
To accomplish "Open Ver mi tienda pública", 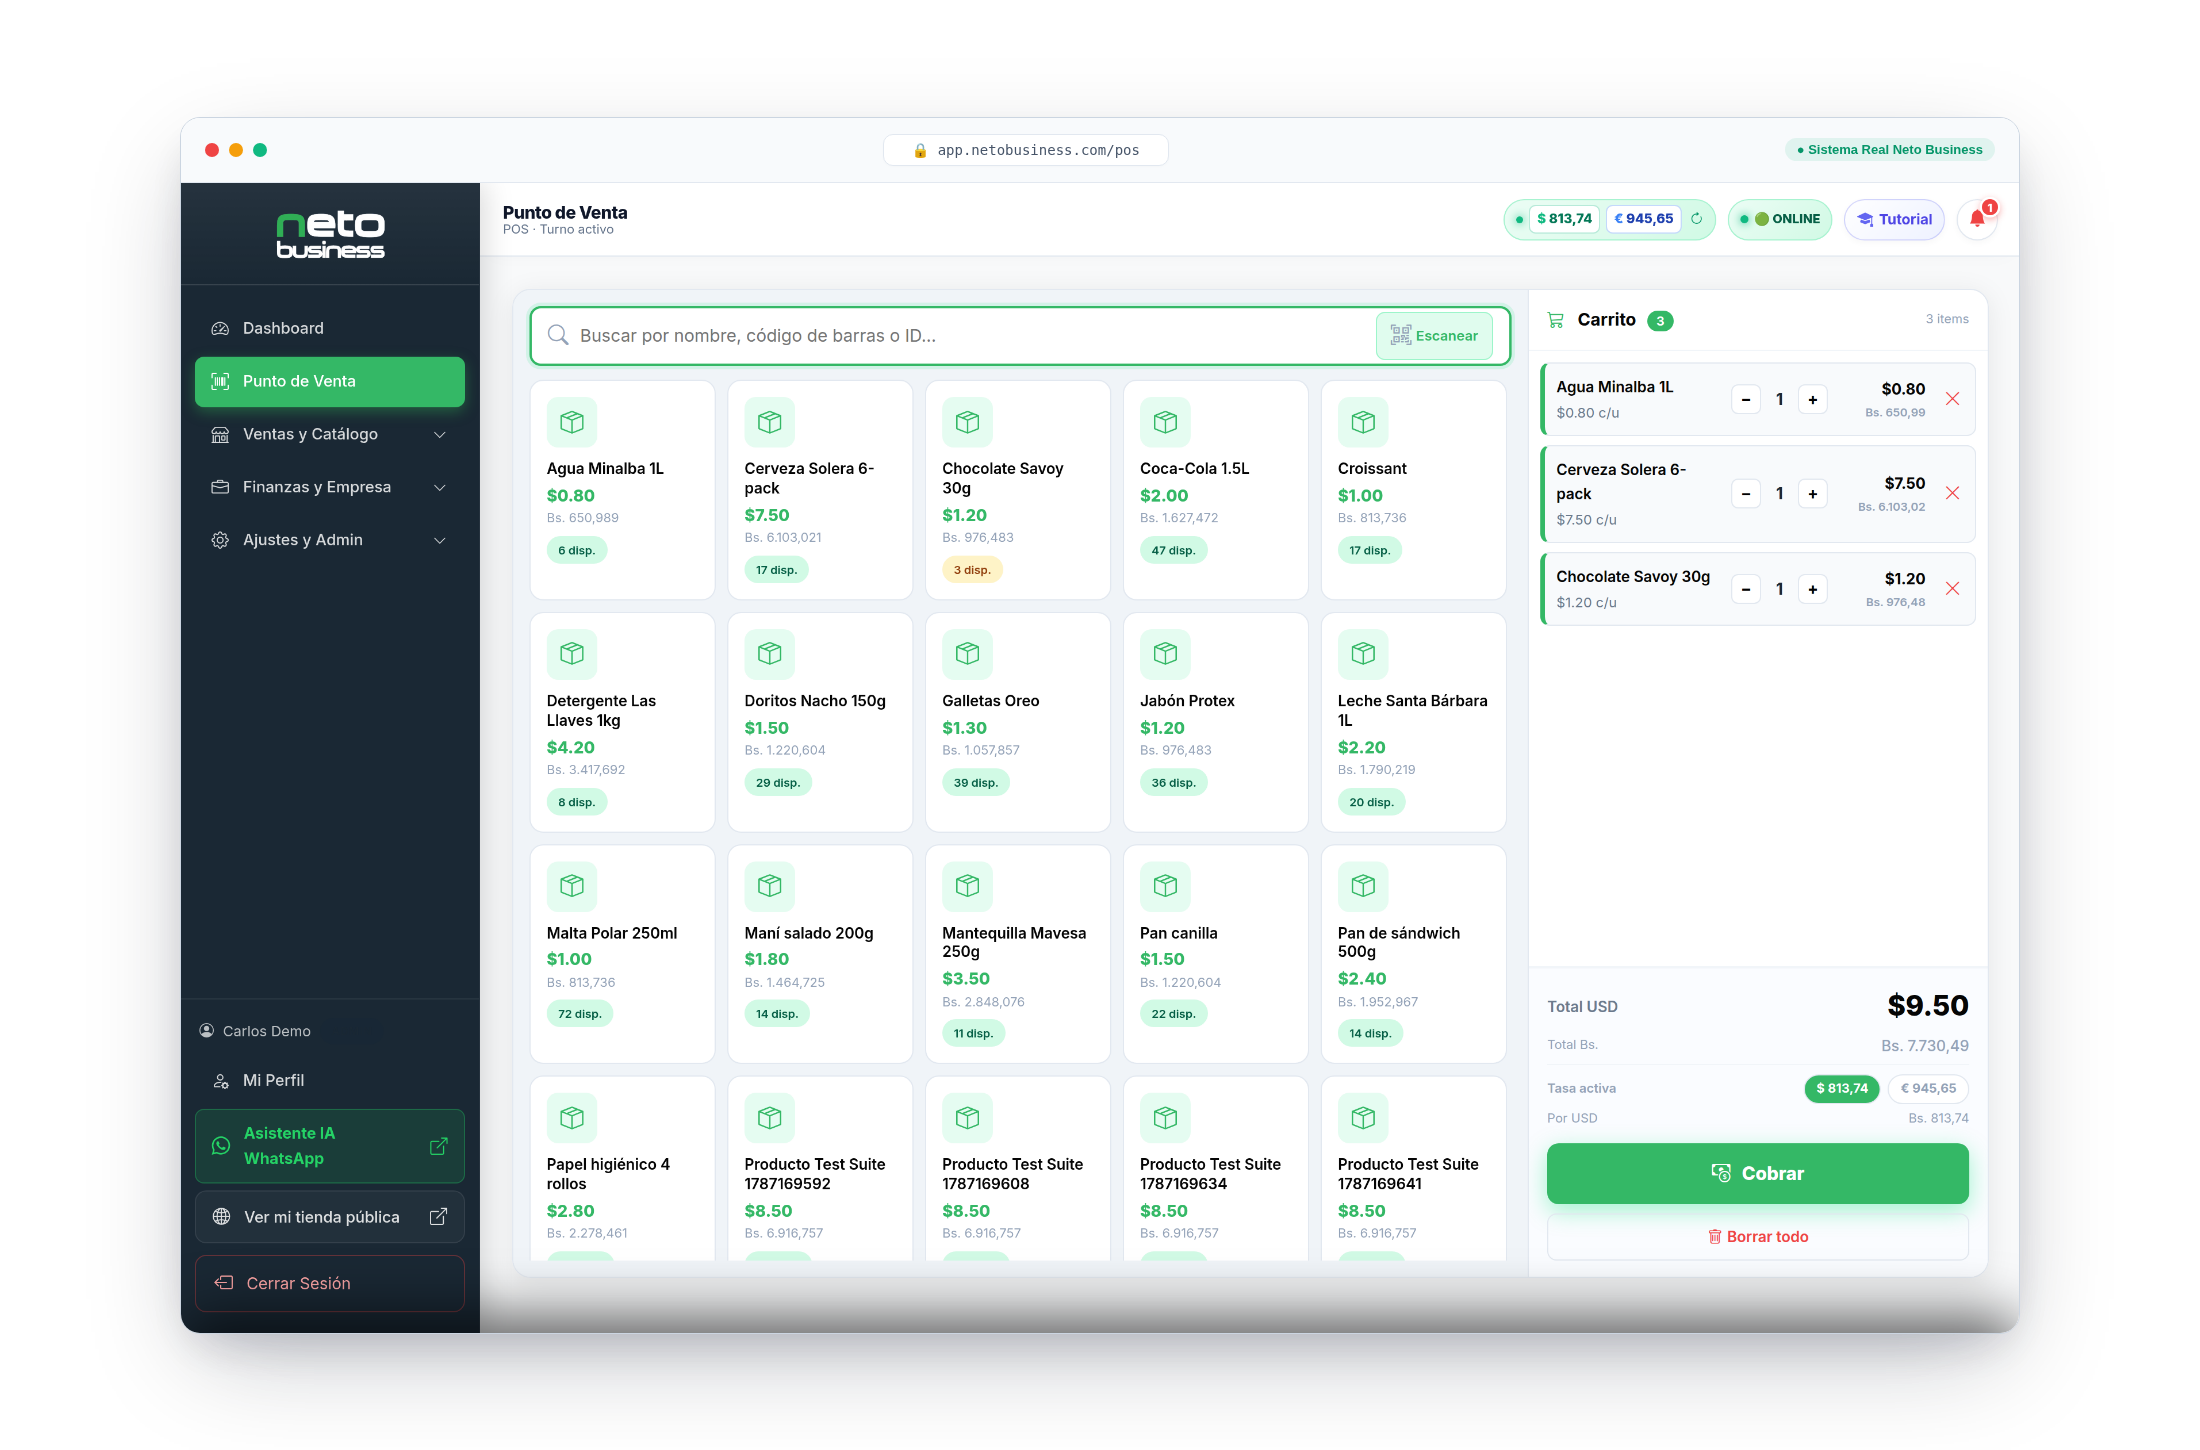I will 330,1217.
